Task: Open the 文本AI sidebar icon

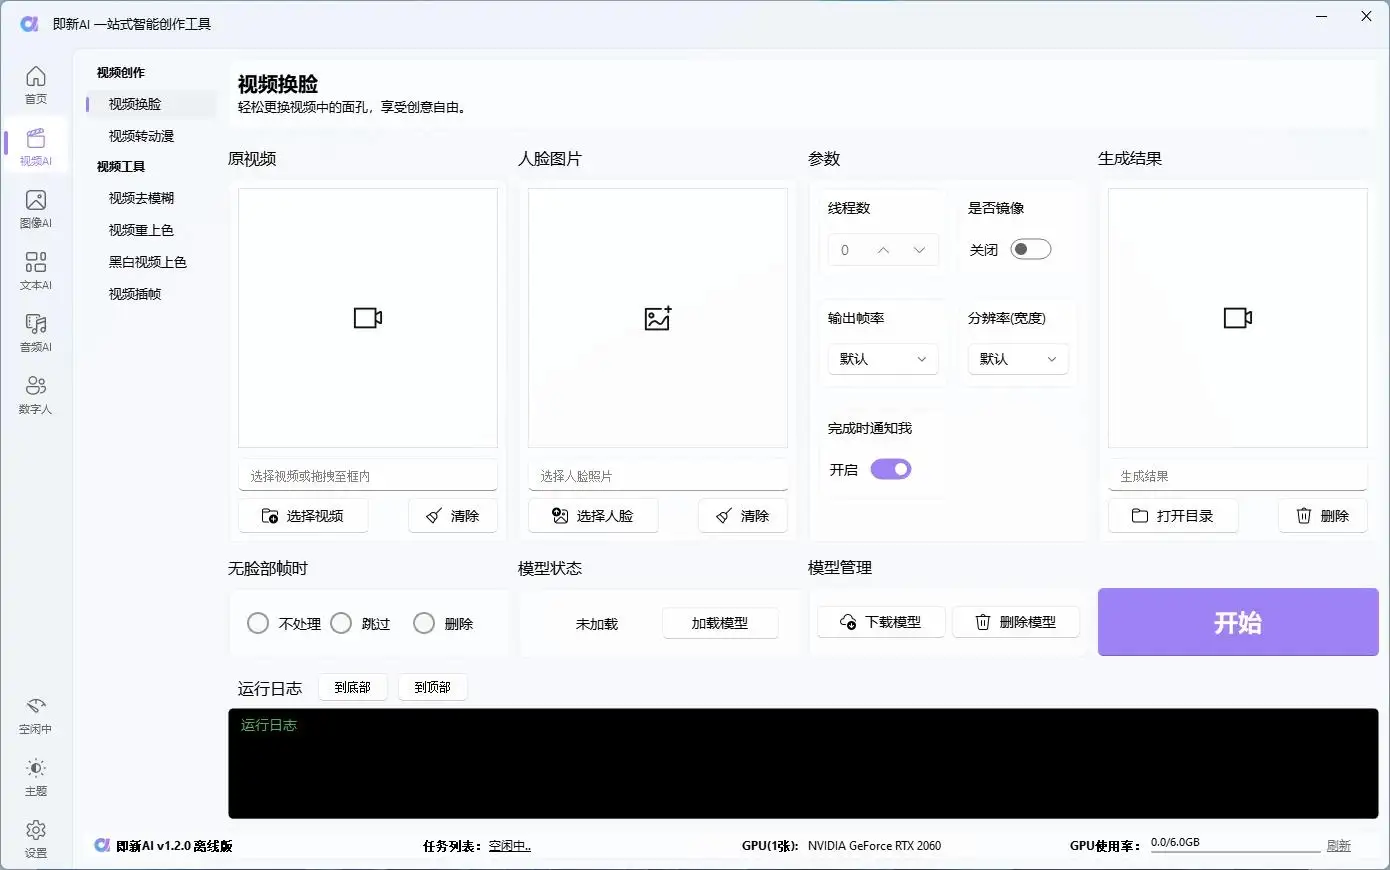Action: click(35, 271)
